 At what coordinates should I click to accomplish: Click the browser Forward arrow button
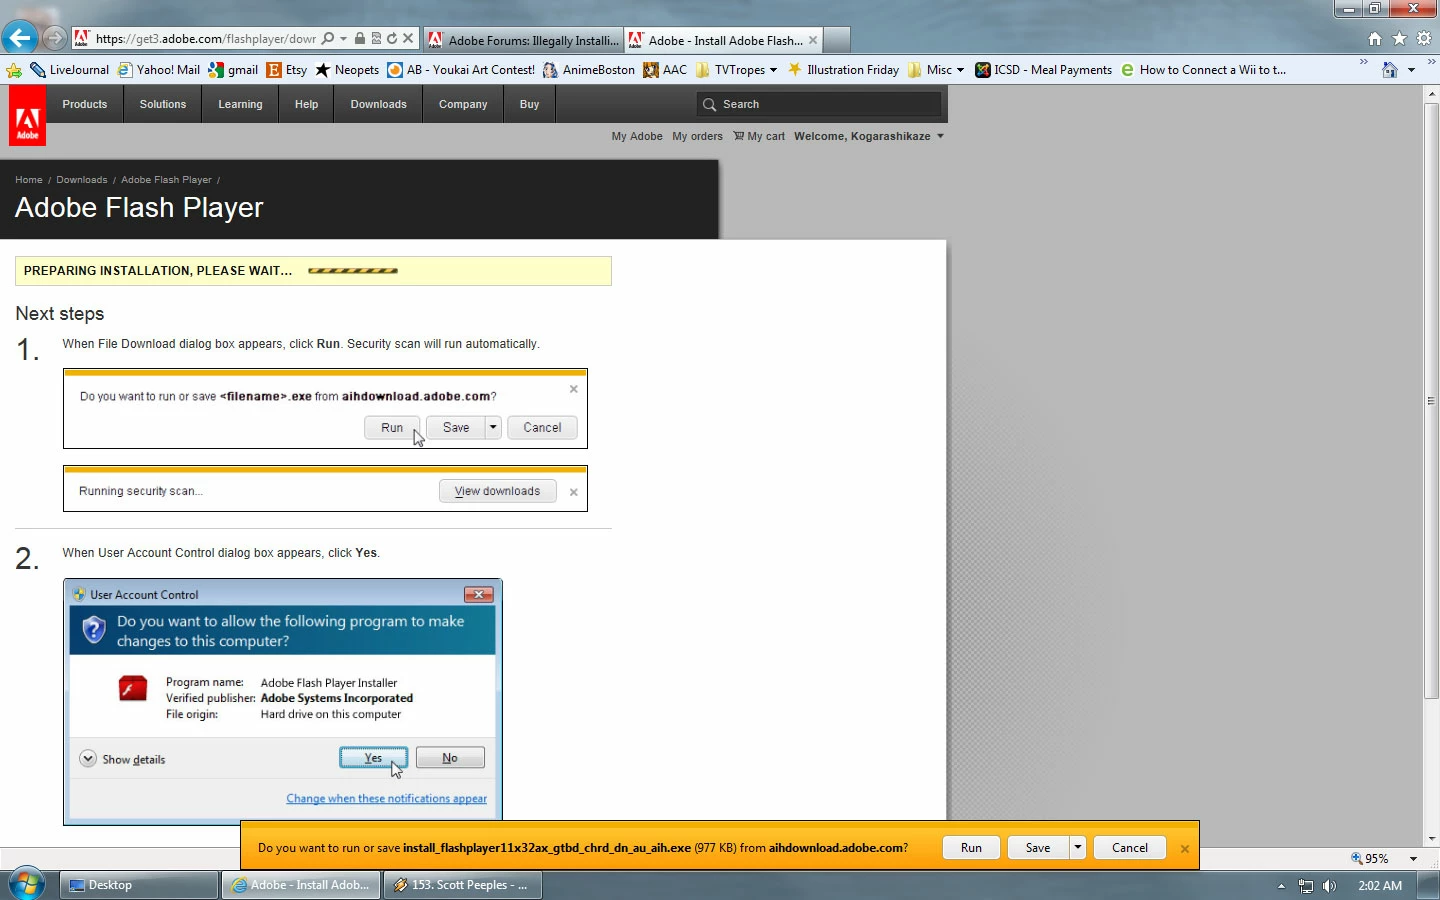pos(54,39)
